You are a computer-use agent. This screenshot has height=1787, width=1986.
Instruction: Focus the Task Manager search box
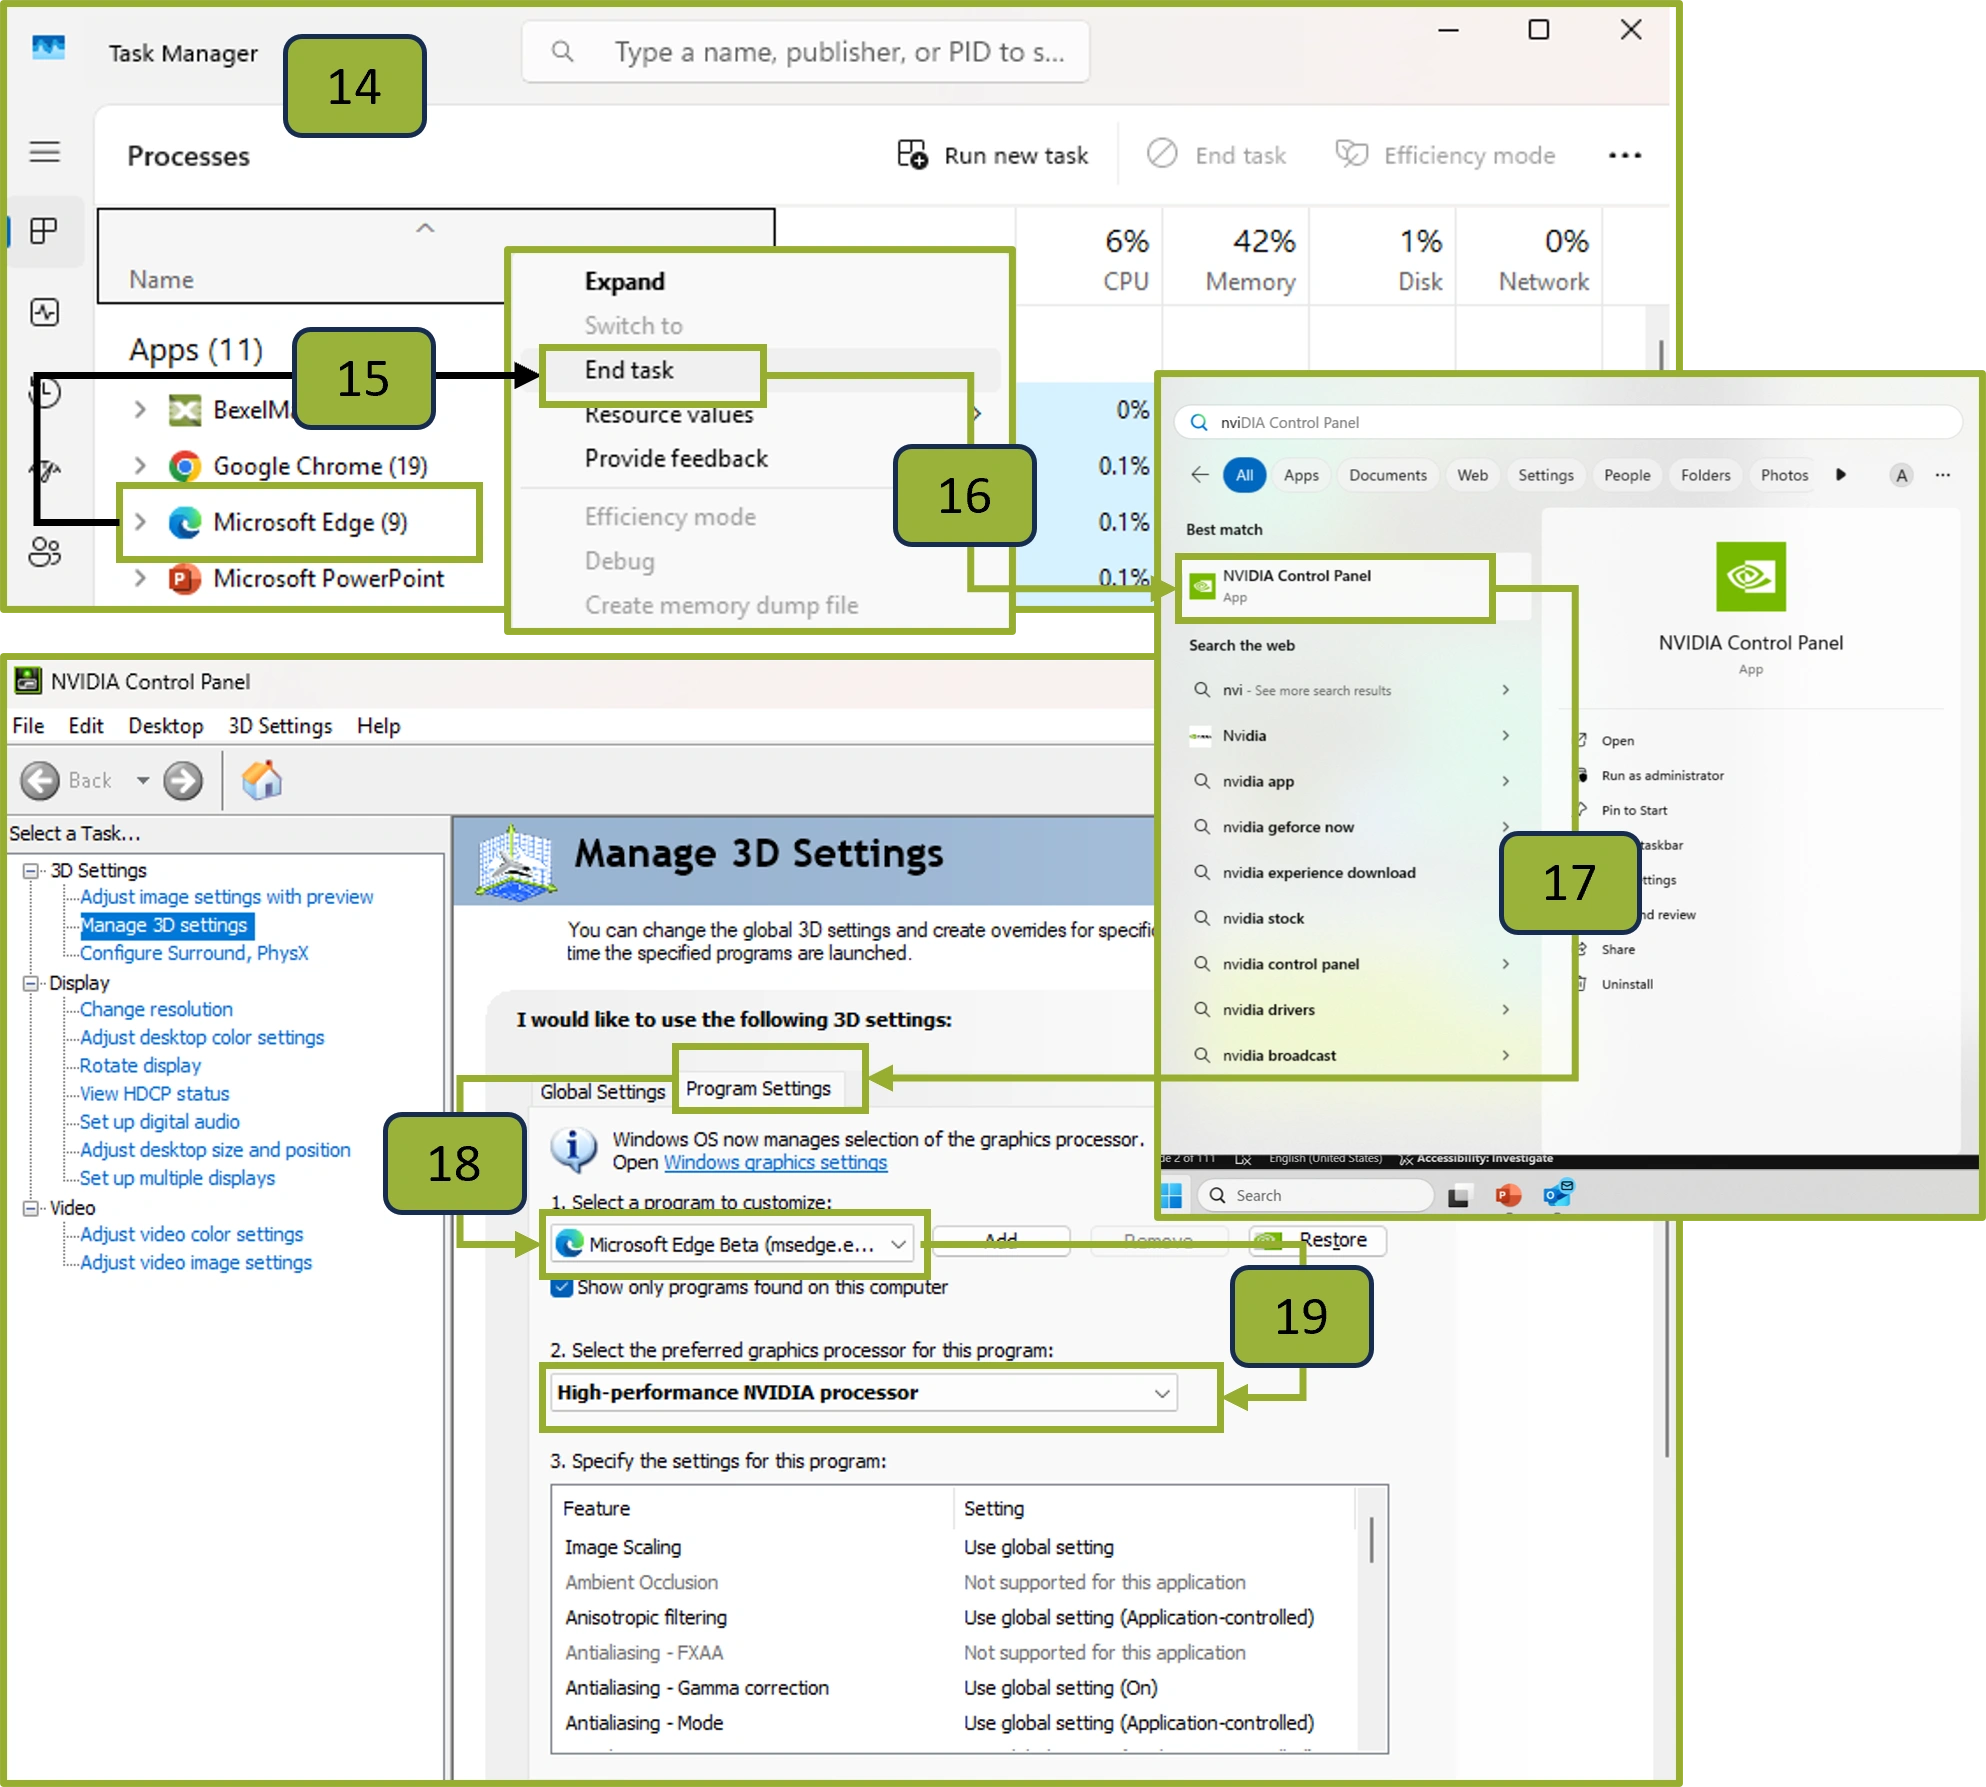coord(806,52)
